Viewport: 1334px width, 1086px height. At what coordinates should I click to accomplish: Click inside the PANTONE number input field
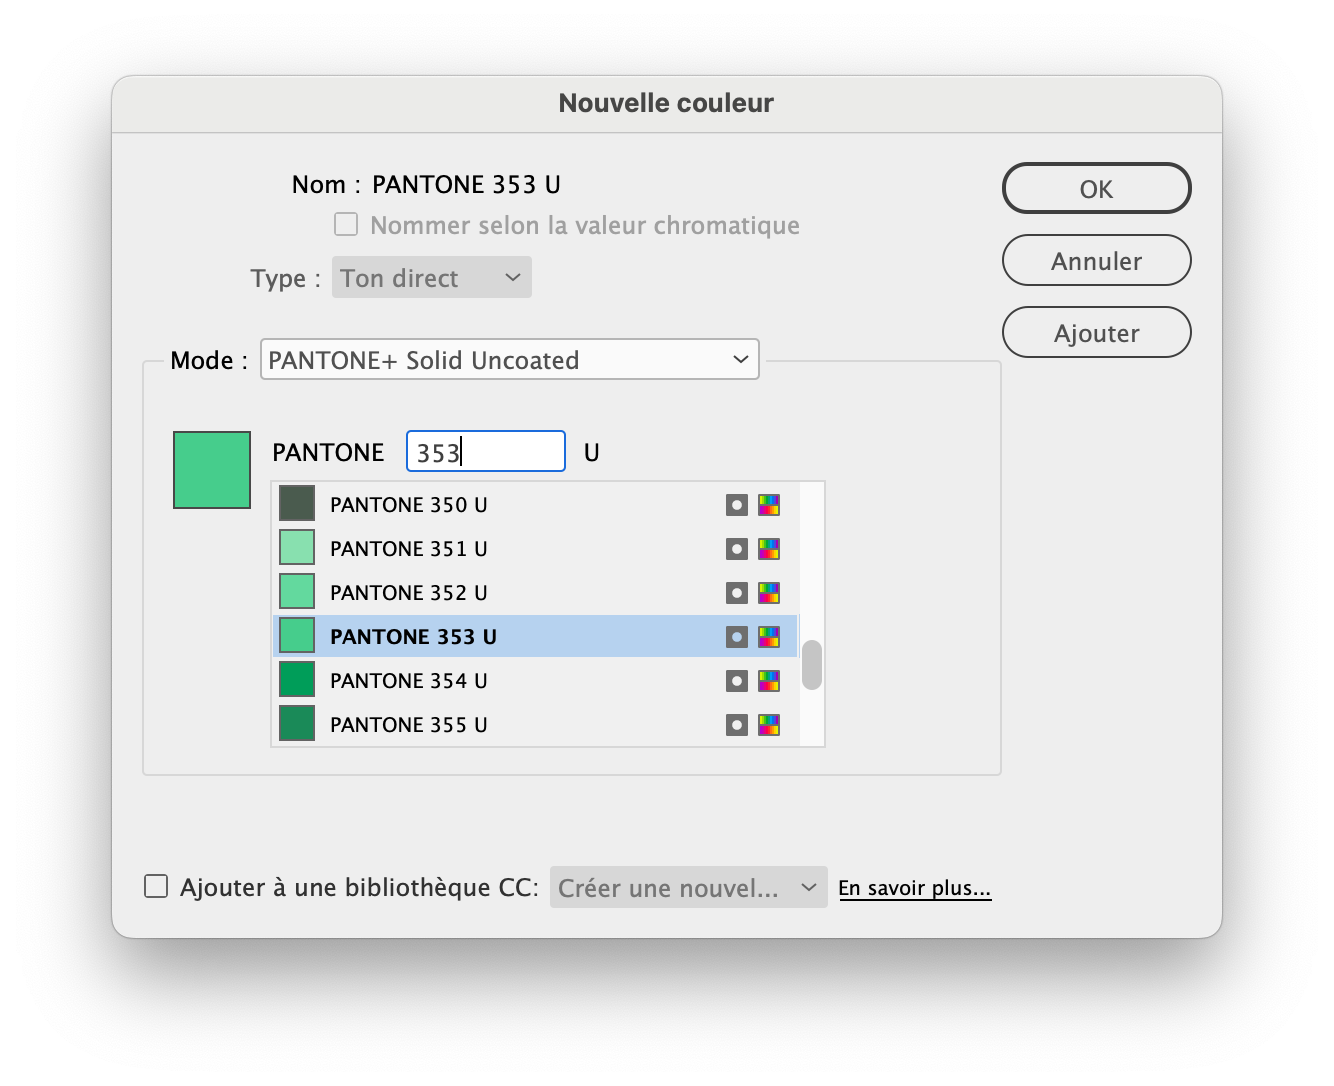[x=485, y=451]
